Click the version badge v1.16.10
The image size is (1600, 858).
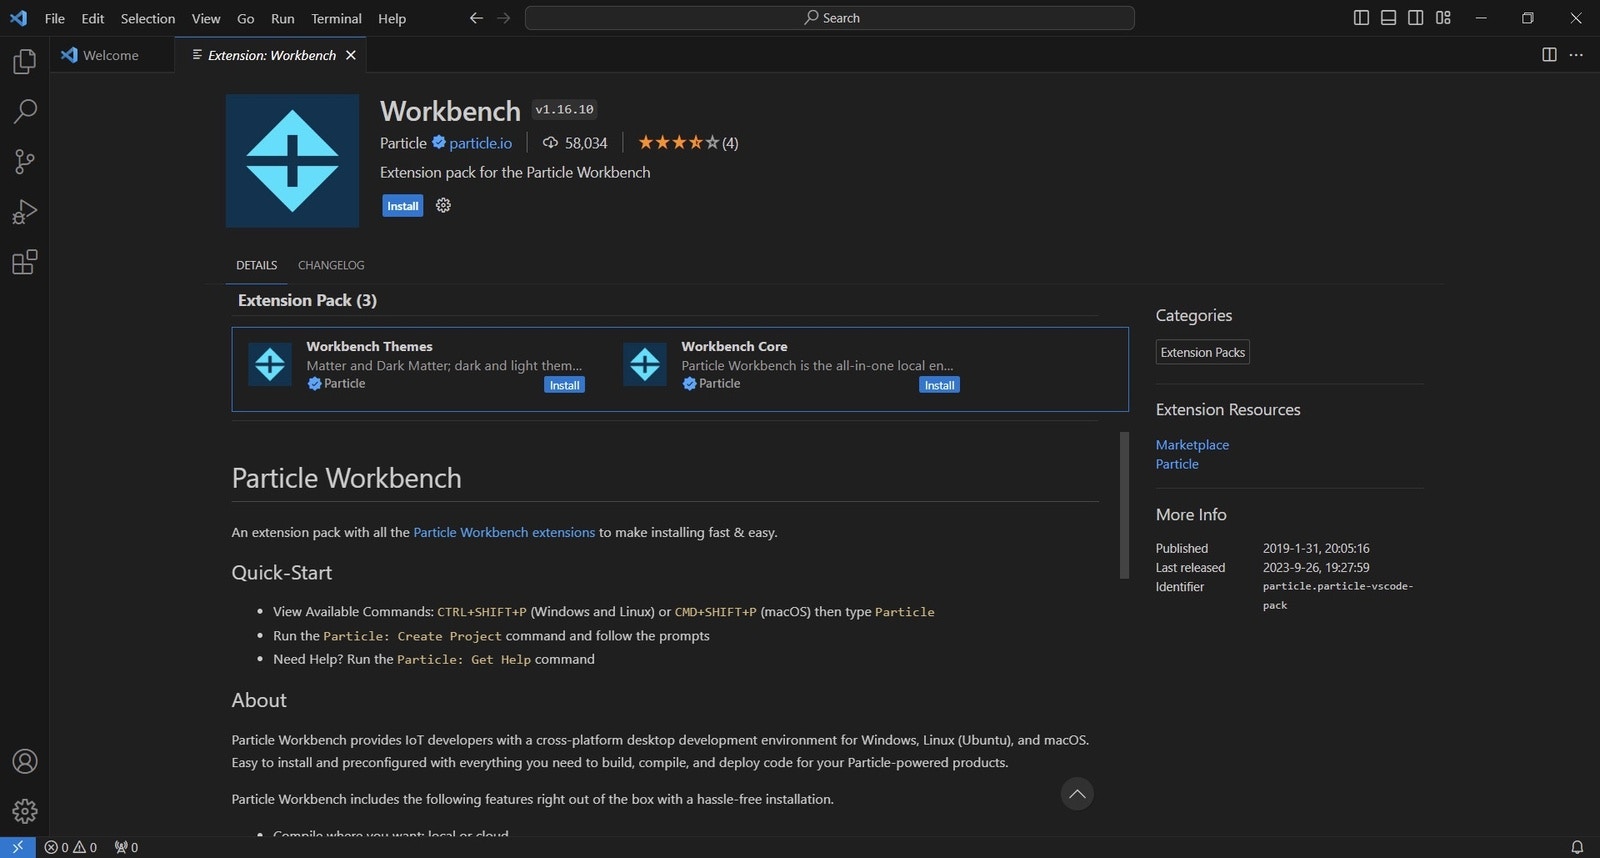[x=564, y=110]
